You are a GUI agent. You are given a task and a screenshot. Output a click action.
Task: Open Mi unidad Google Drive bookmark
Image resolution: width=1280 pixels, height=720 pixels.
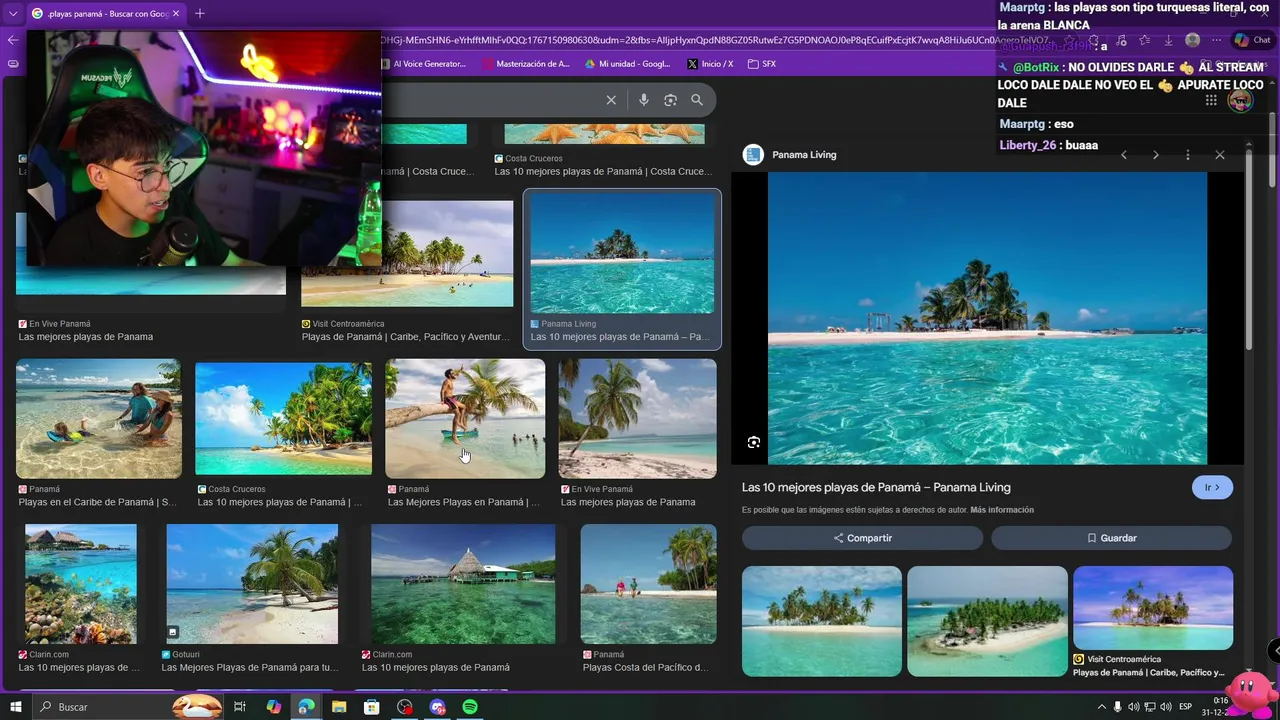coord(628,64)
